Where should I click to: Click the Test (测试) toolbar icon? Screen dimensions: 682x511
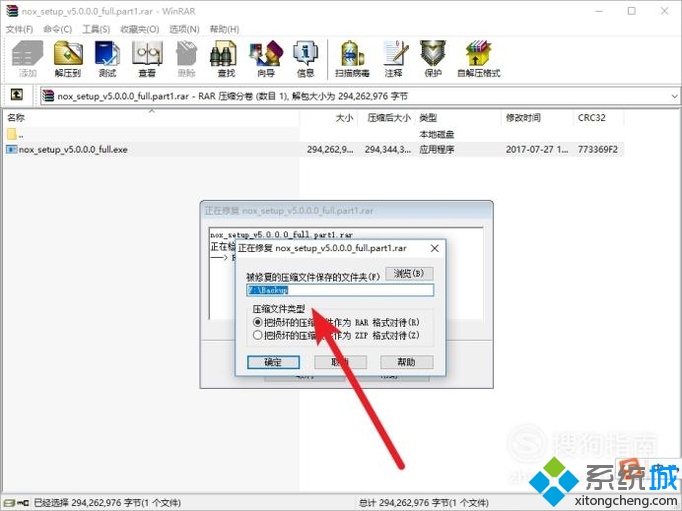(x=107, y=59)
